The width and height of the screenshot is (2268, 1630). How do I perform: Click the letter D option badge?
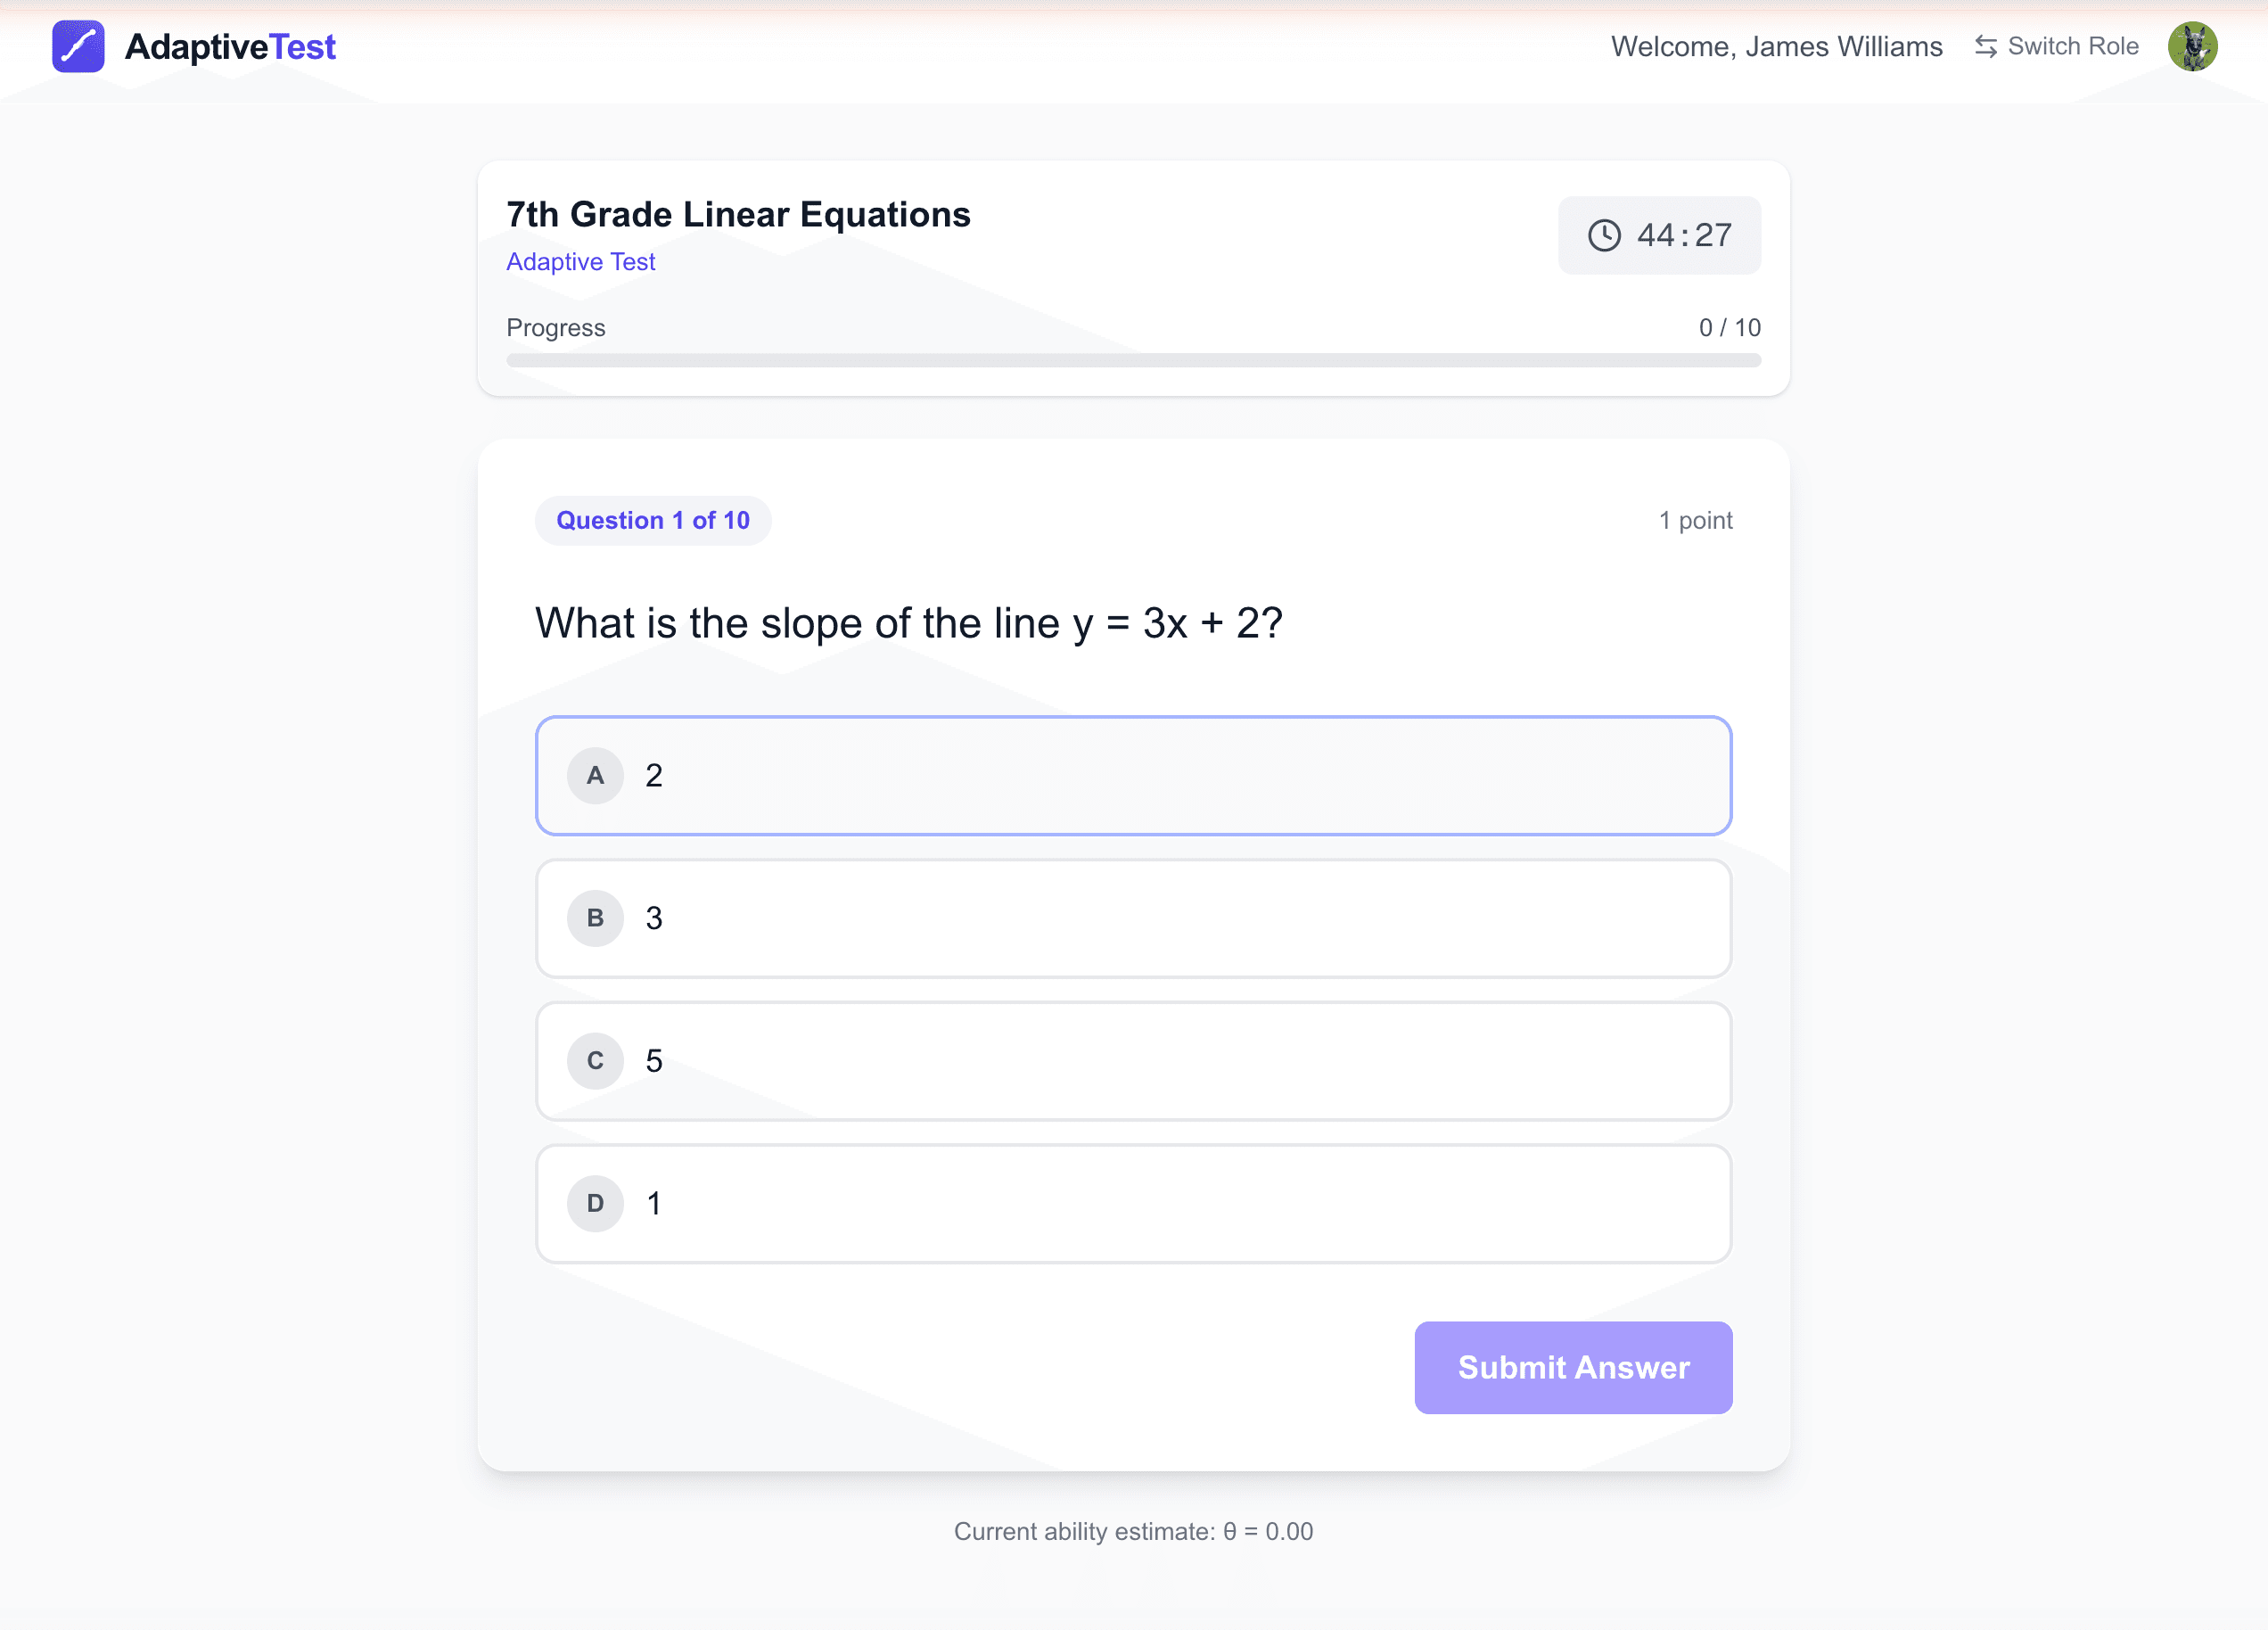tap(595, 1203)
